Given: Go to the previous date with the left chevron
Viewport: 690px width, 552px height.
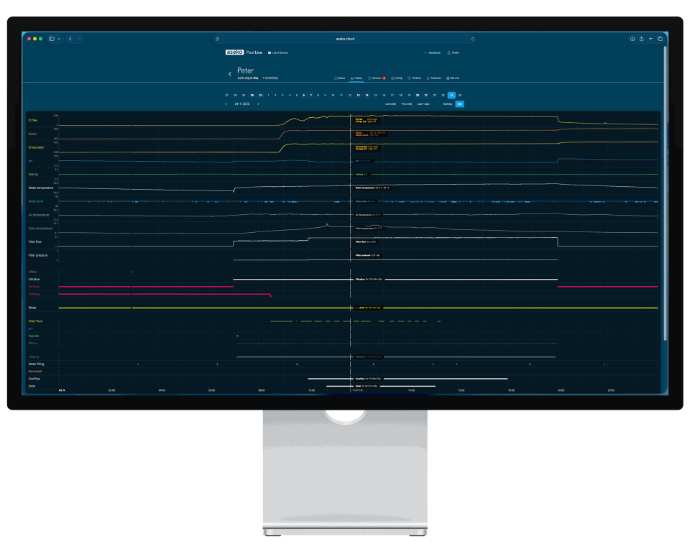Looking at the screenshot, I should coord(226,104).
